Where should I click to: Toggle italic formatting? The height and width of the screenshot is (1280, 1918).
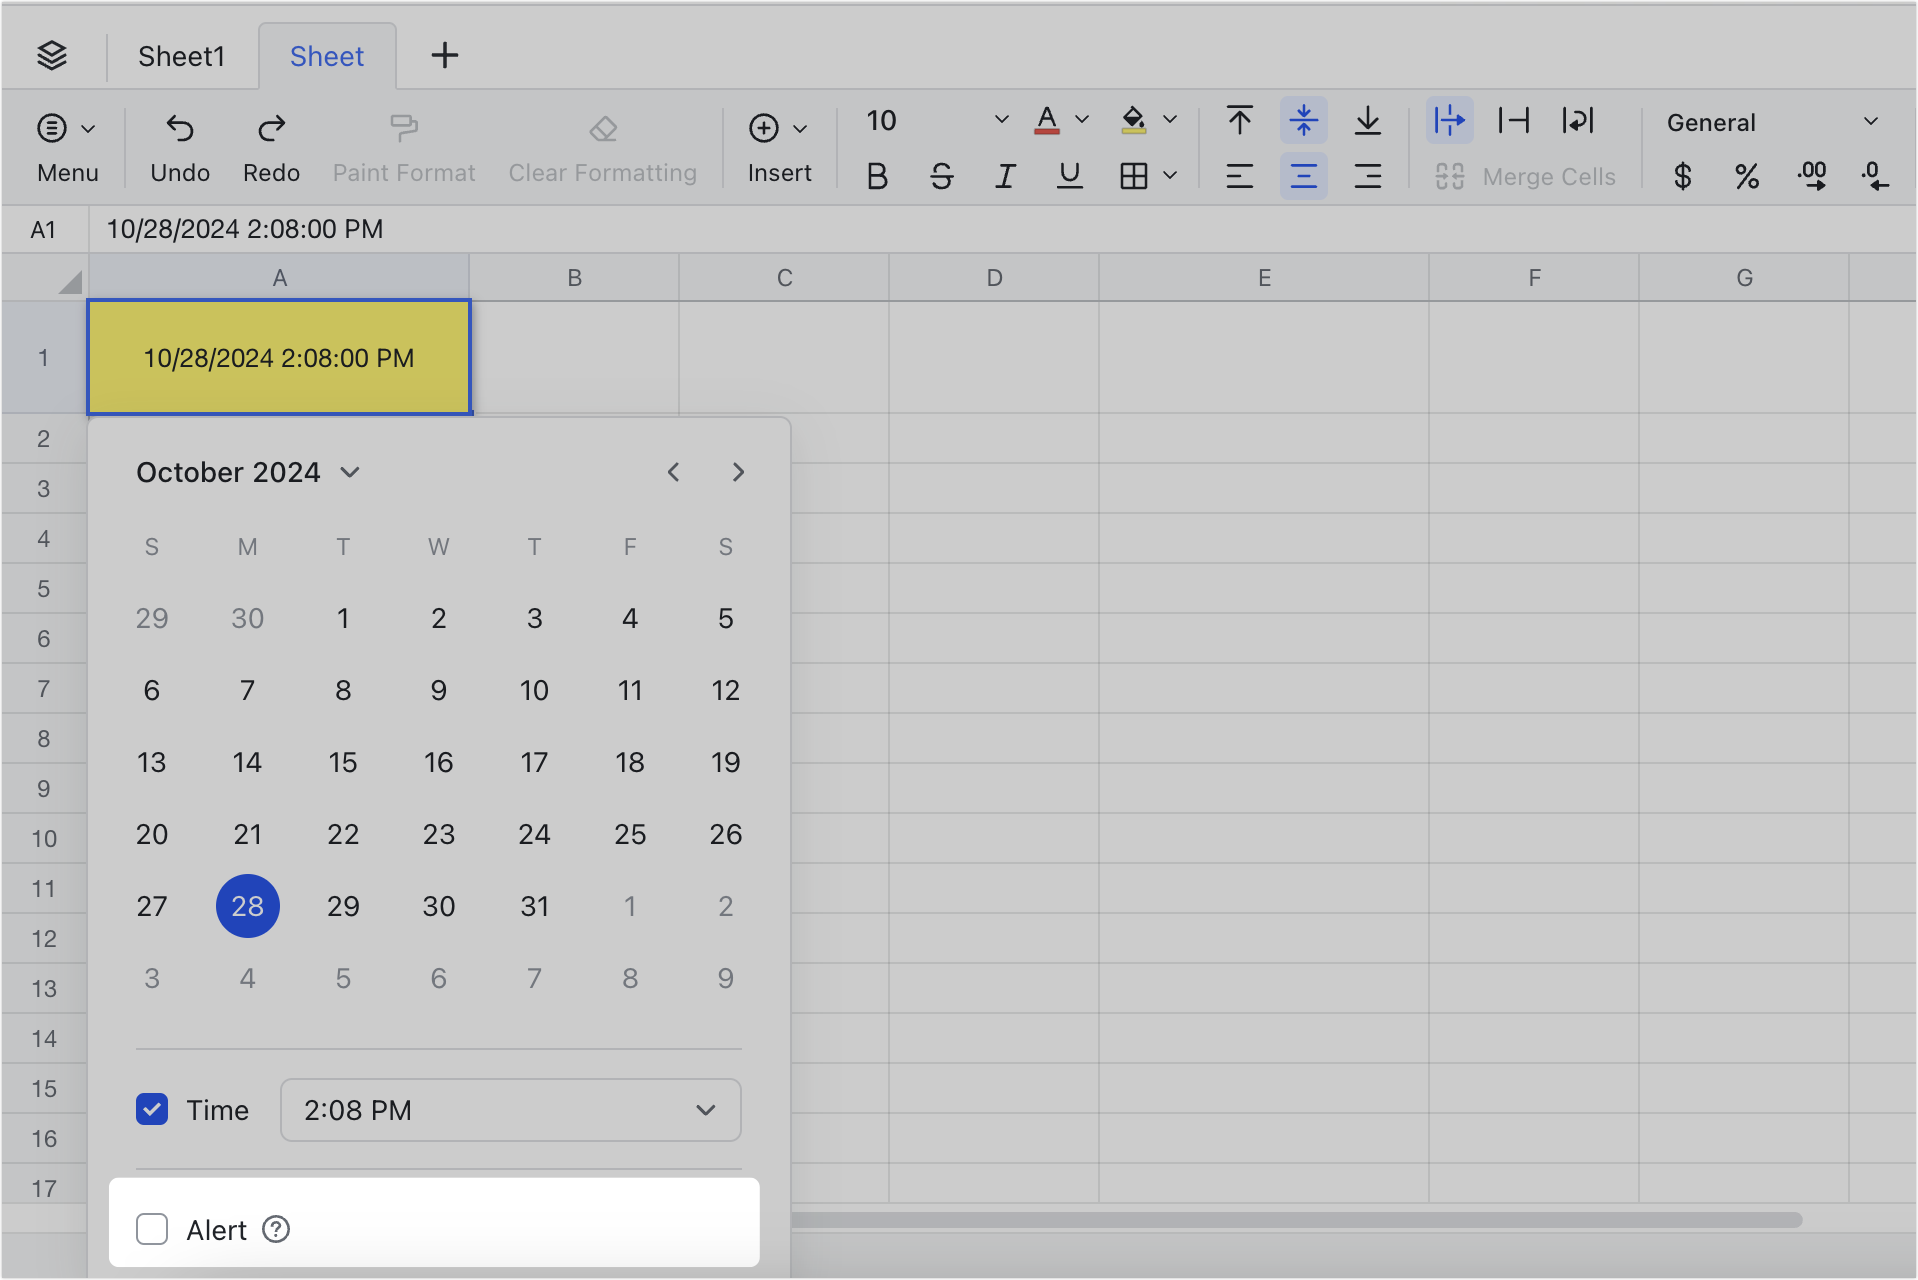coord(1005,177)
